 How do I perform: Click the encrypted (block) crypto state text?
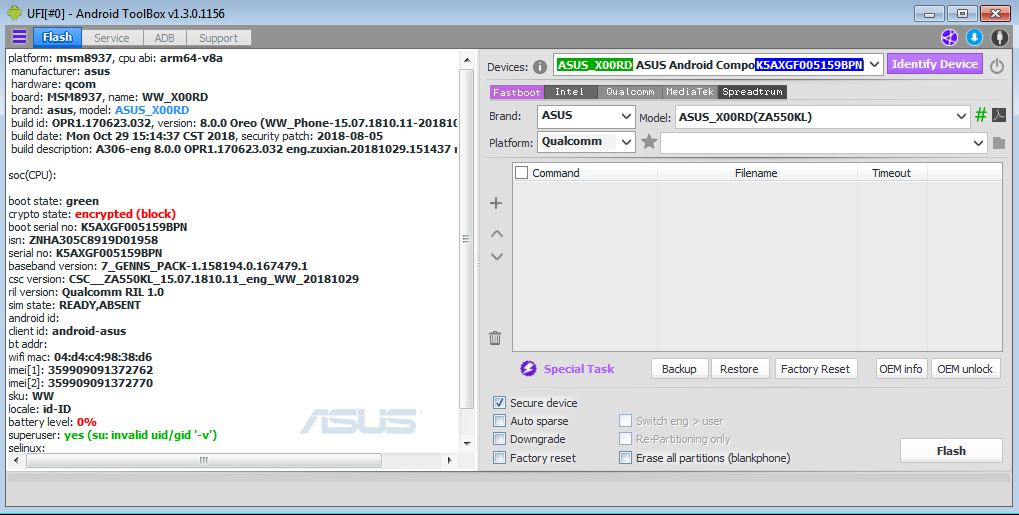(125, 214)
